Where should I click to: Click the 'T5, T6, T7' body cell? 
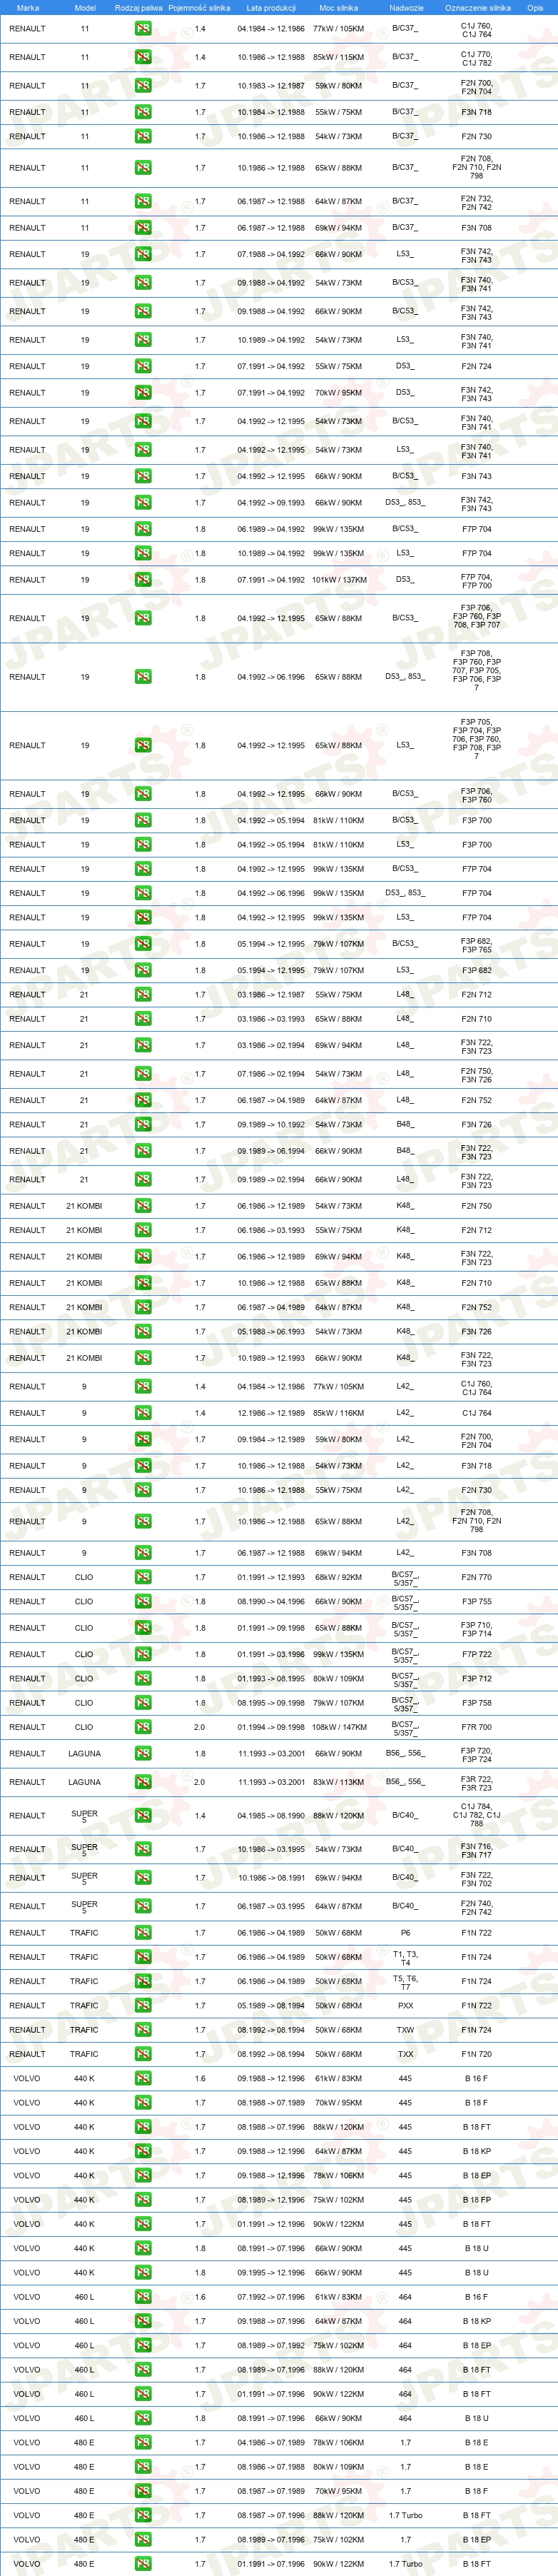pos(405,1981)
